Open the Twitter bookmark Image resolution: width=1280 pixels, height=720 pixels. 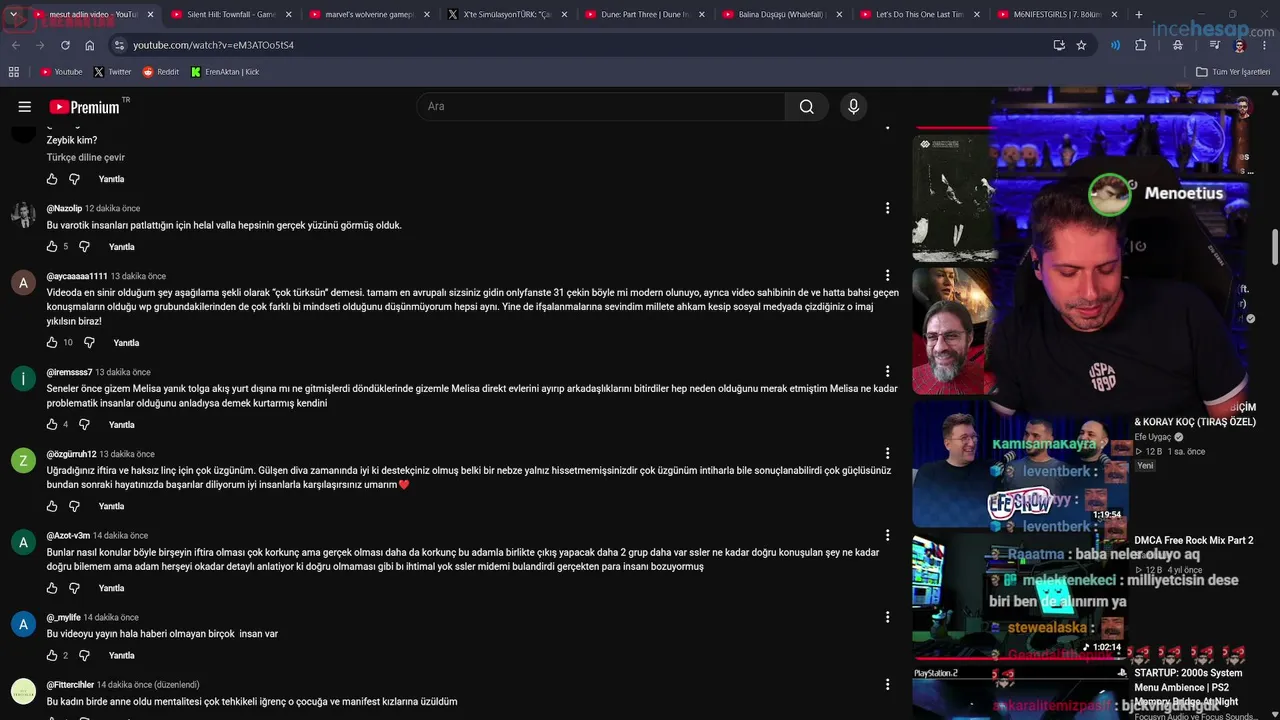112,72
